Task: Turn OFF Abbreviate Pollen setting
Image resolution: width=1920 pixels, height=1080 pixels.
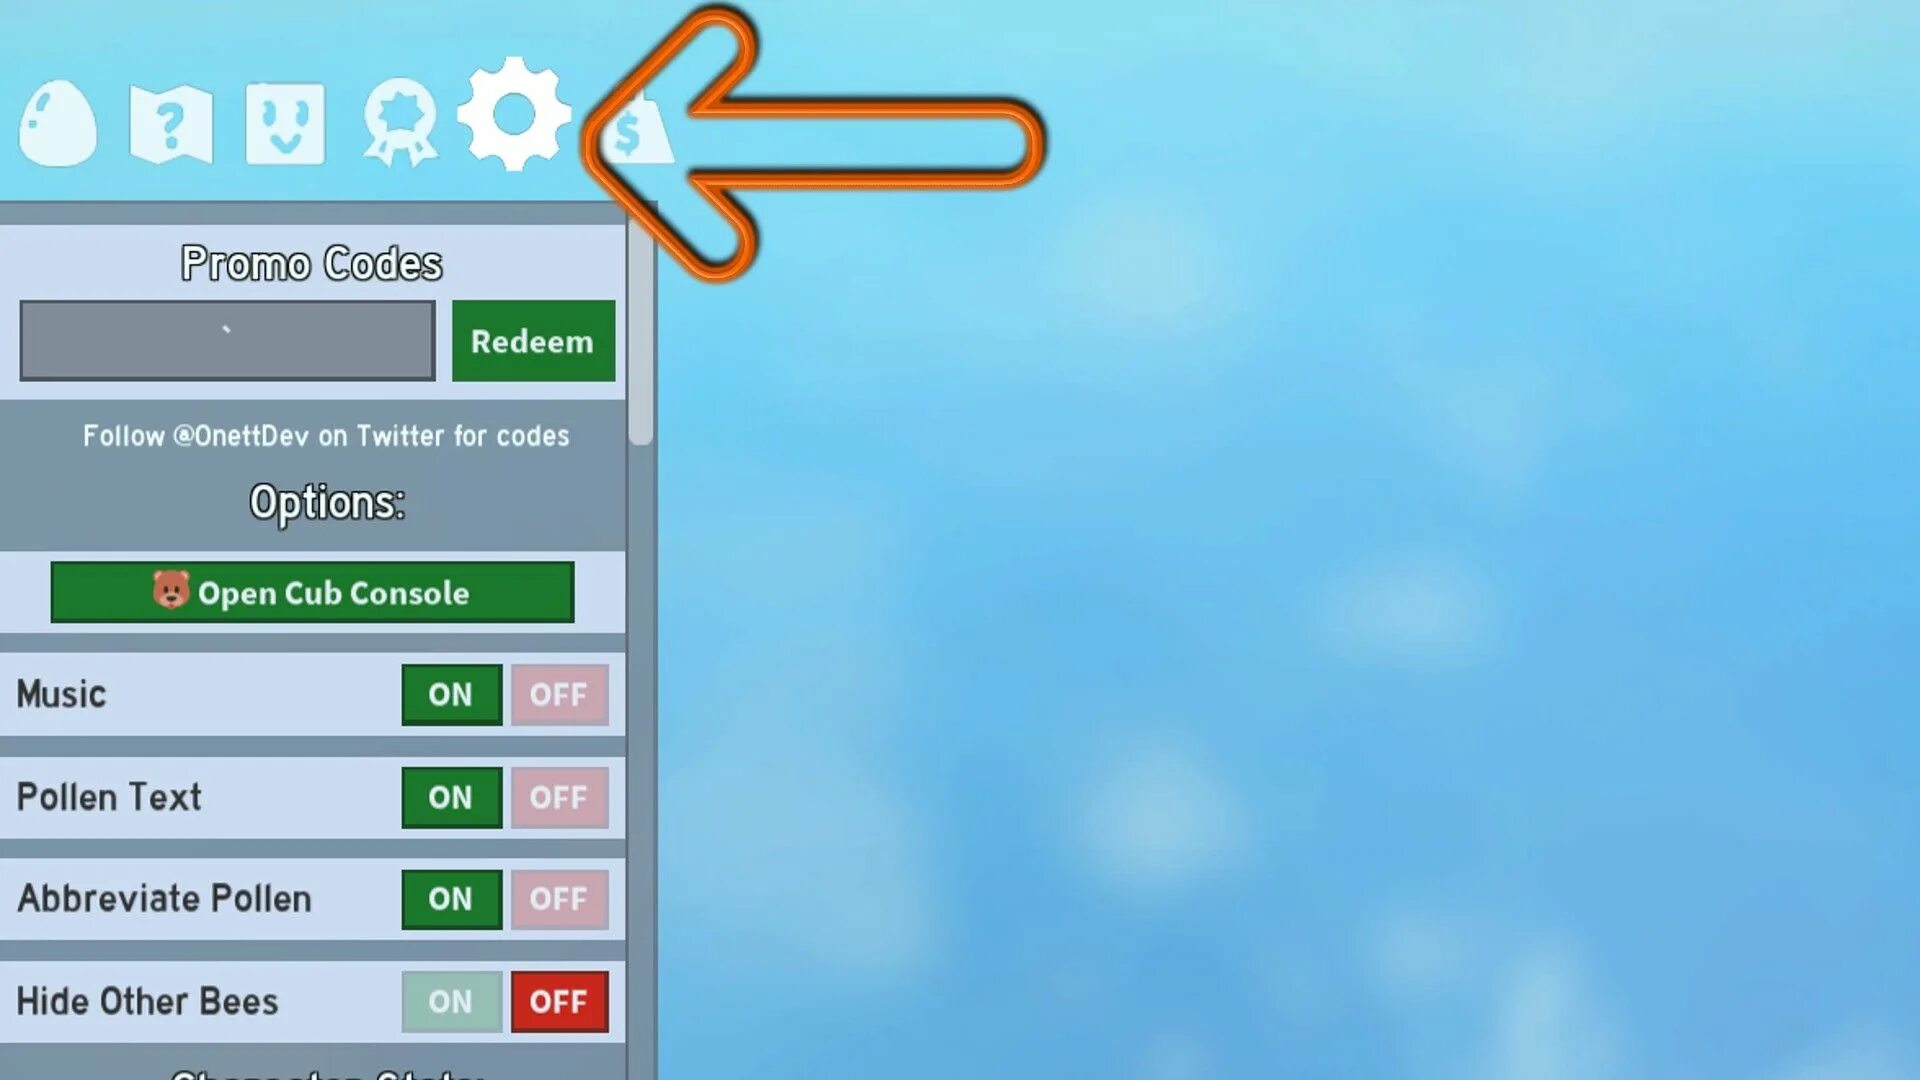Action: (x=558, y=898)
